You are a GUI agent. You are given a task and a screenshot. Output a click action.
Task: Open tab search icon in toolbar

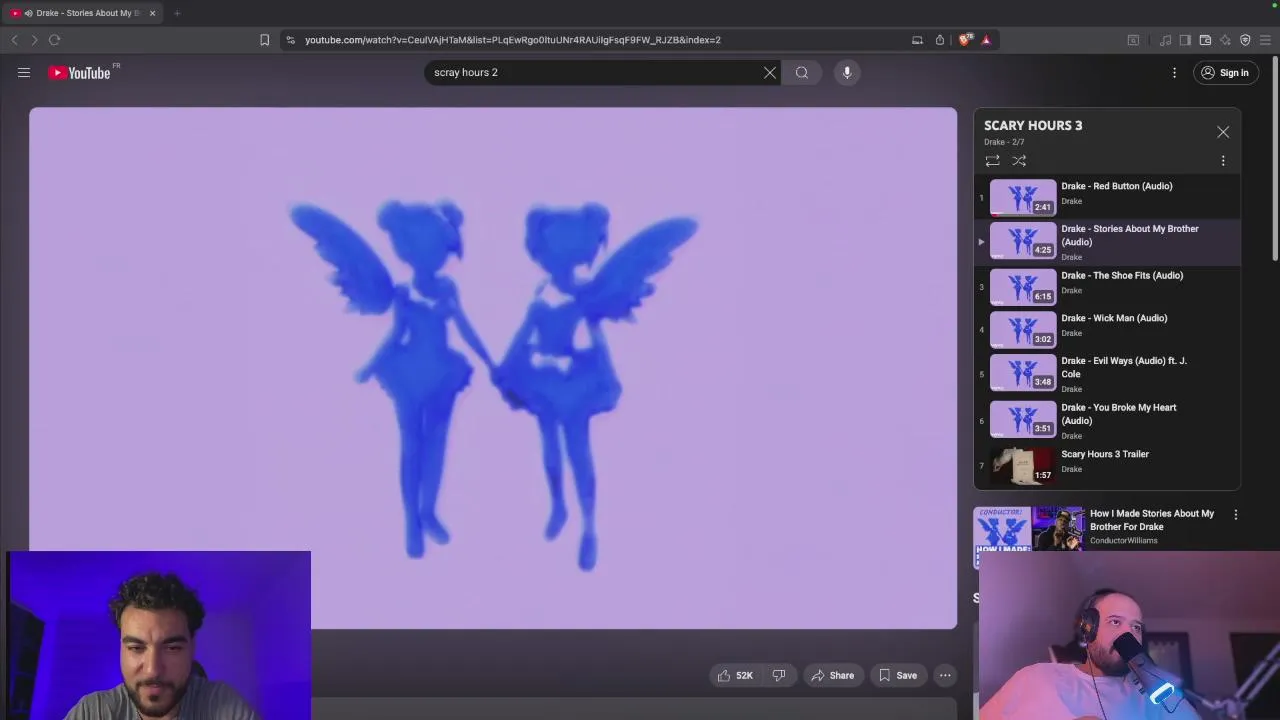[x=1133, y=40]
